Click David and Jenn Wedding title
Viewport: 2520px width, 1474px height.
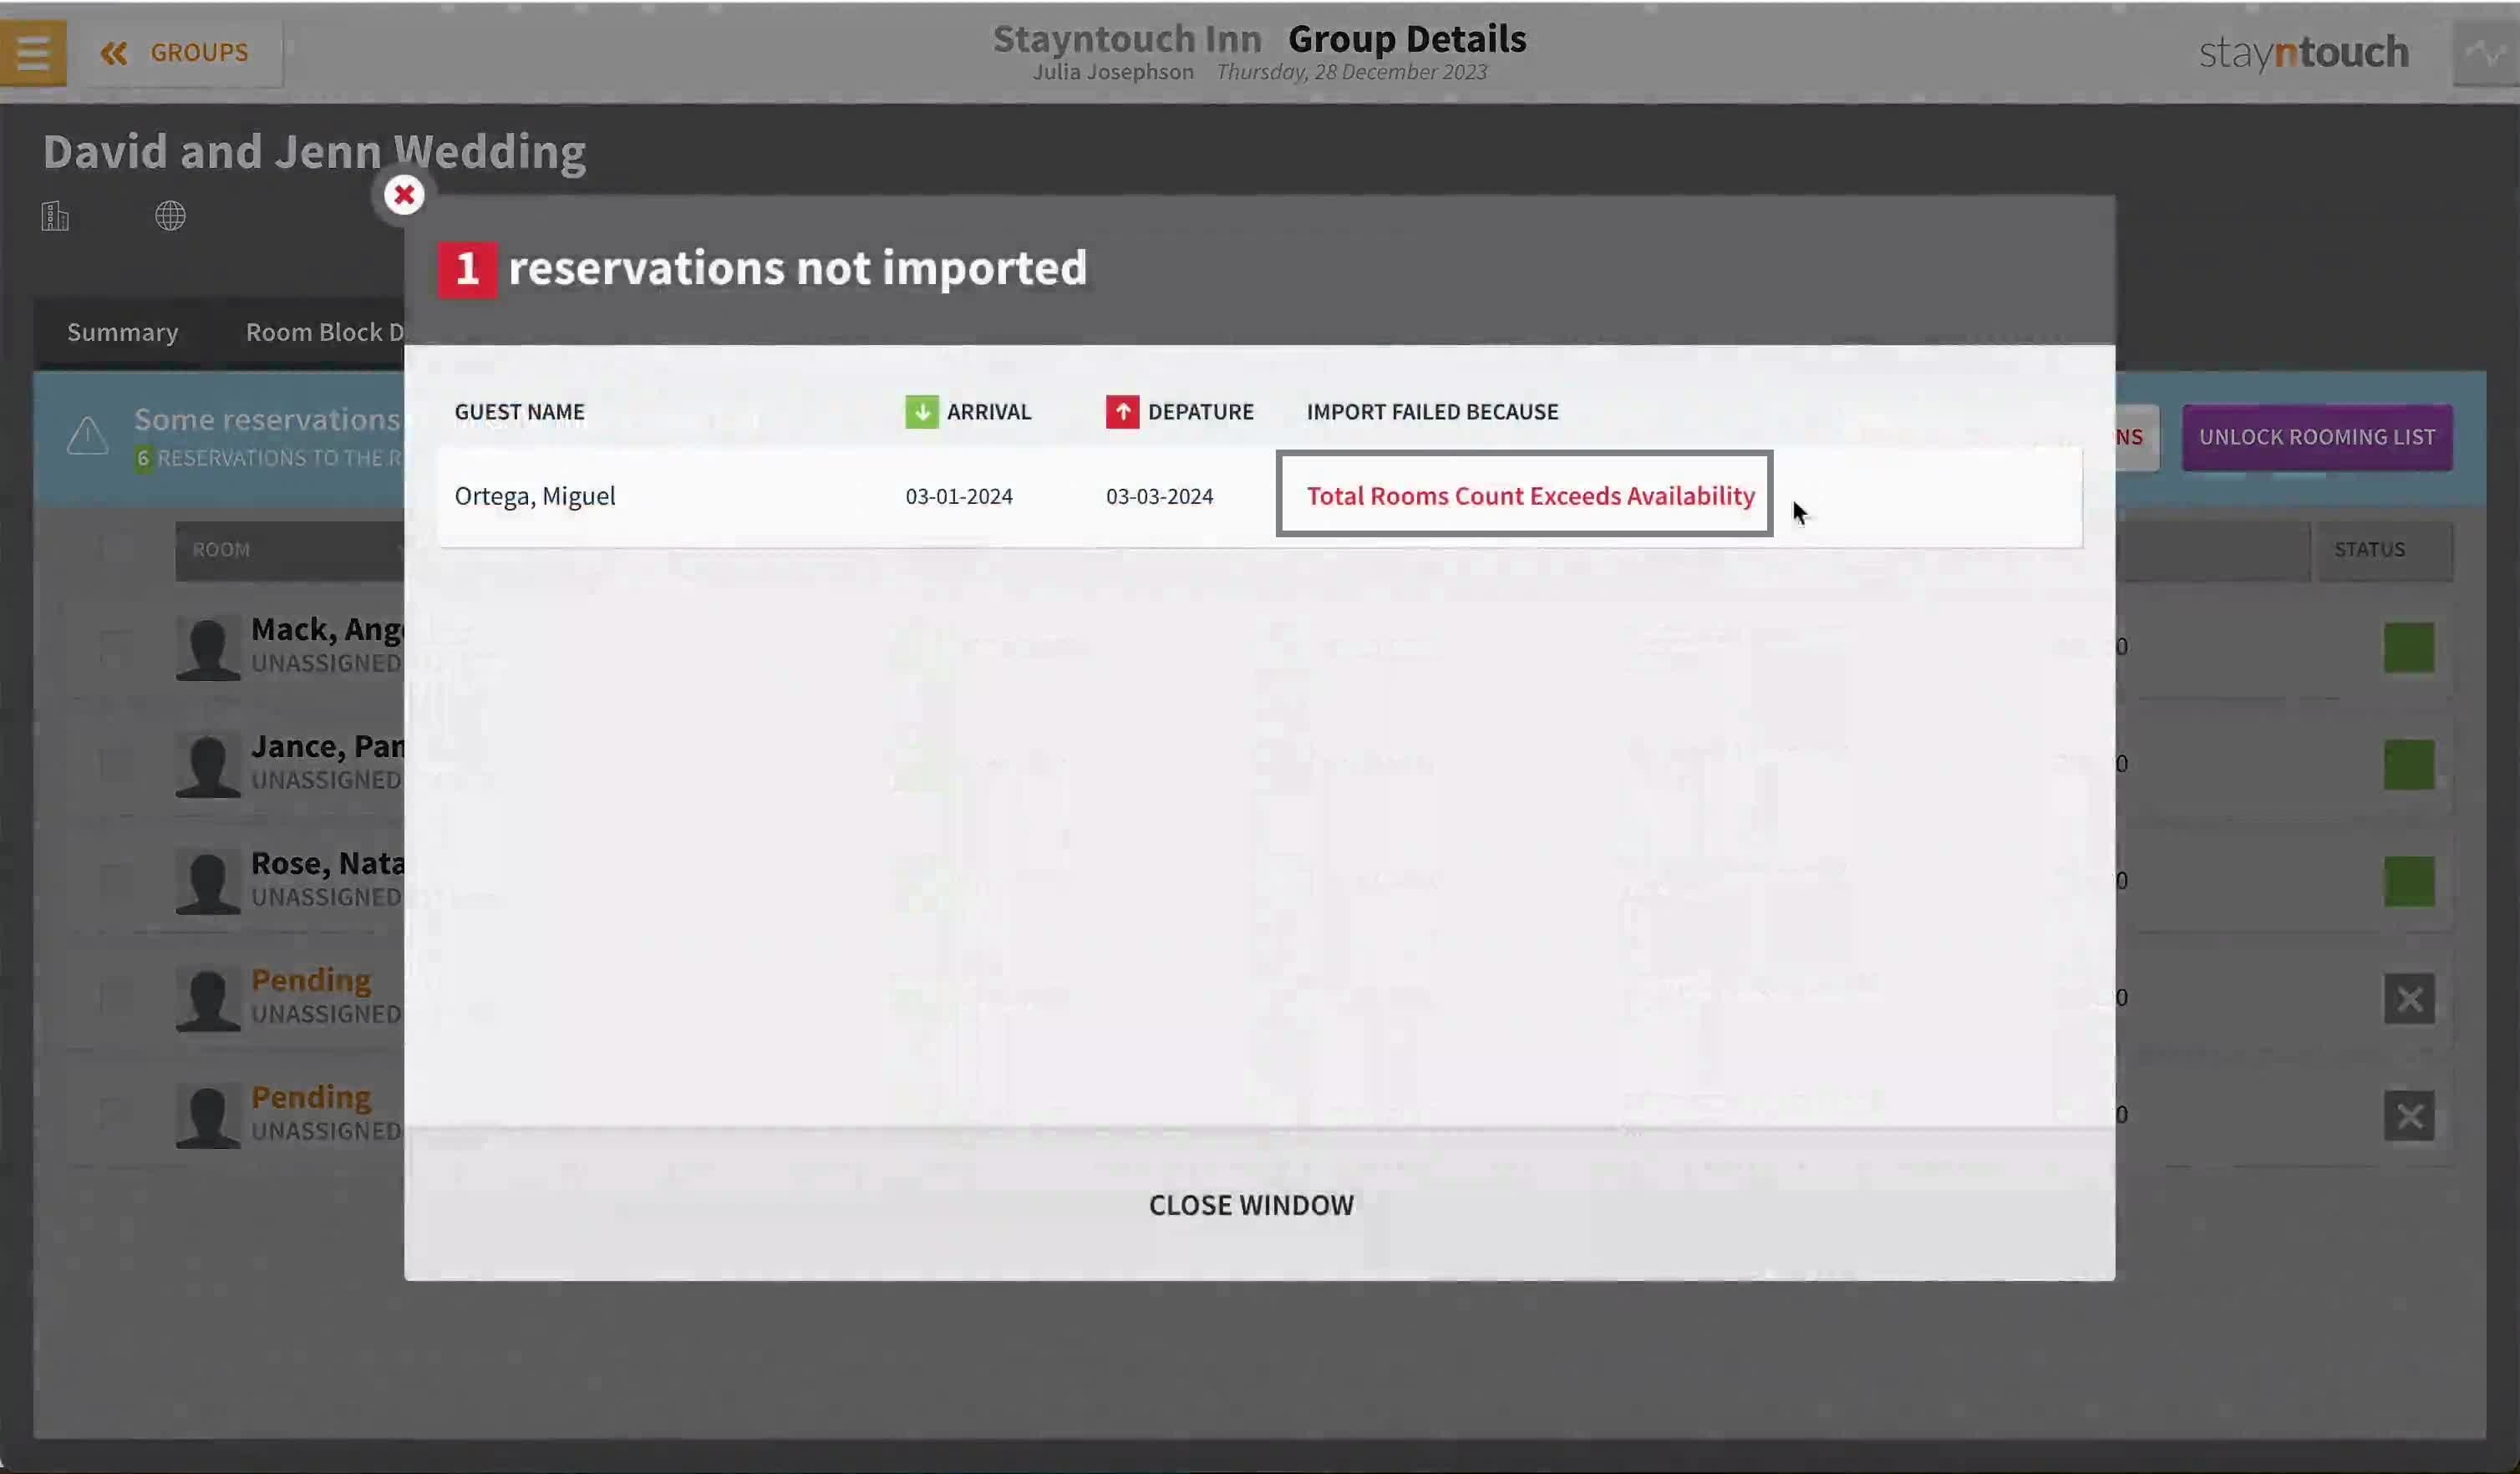[314, 152]
